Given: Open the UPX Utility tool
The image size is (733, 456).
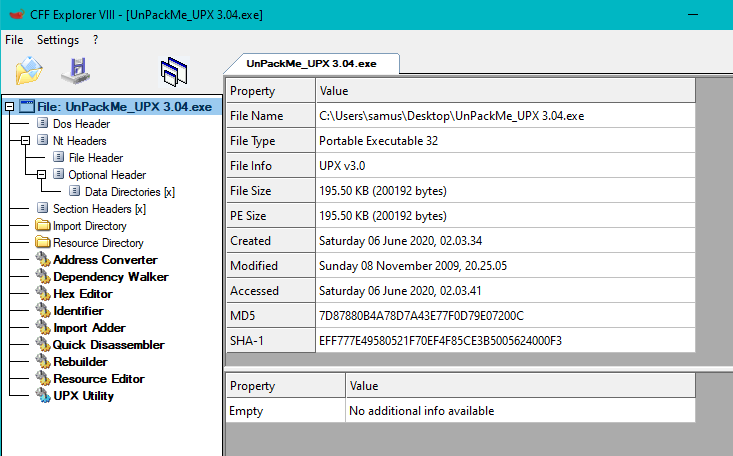Looking at the screenshot, I should pos(83,396).
